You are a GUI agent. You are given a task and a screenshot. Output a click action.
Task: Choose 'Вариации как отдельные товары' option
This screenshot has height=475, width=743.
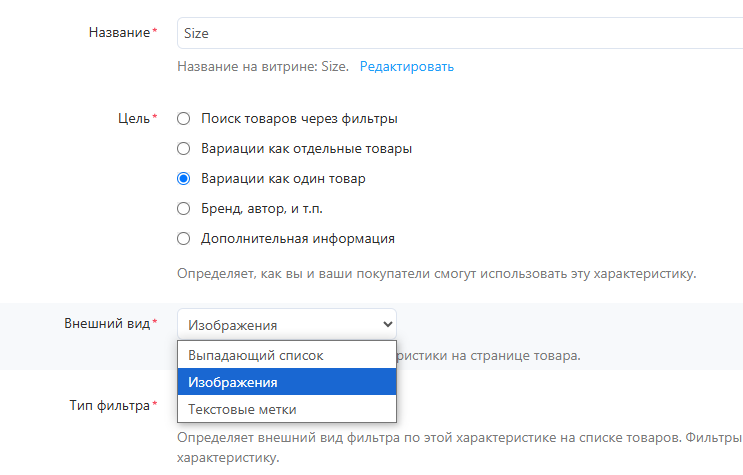pyautogui.click(x=183, y=148)
